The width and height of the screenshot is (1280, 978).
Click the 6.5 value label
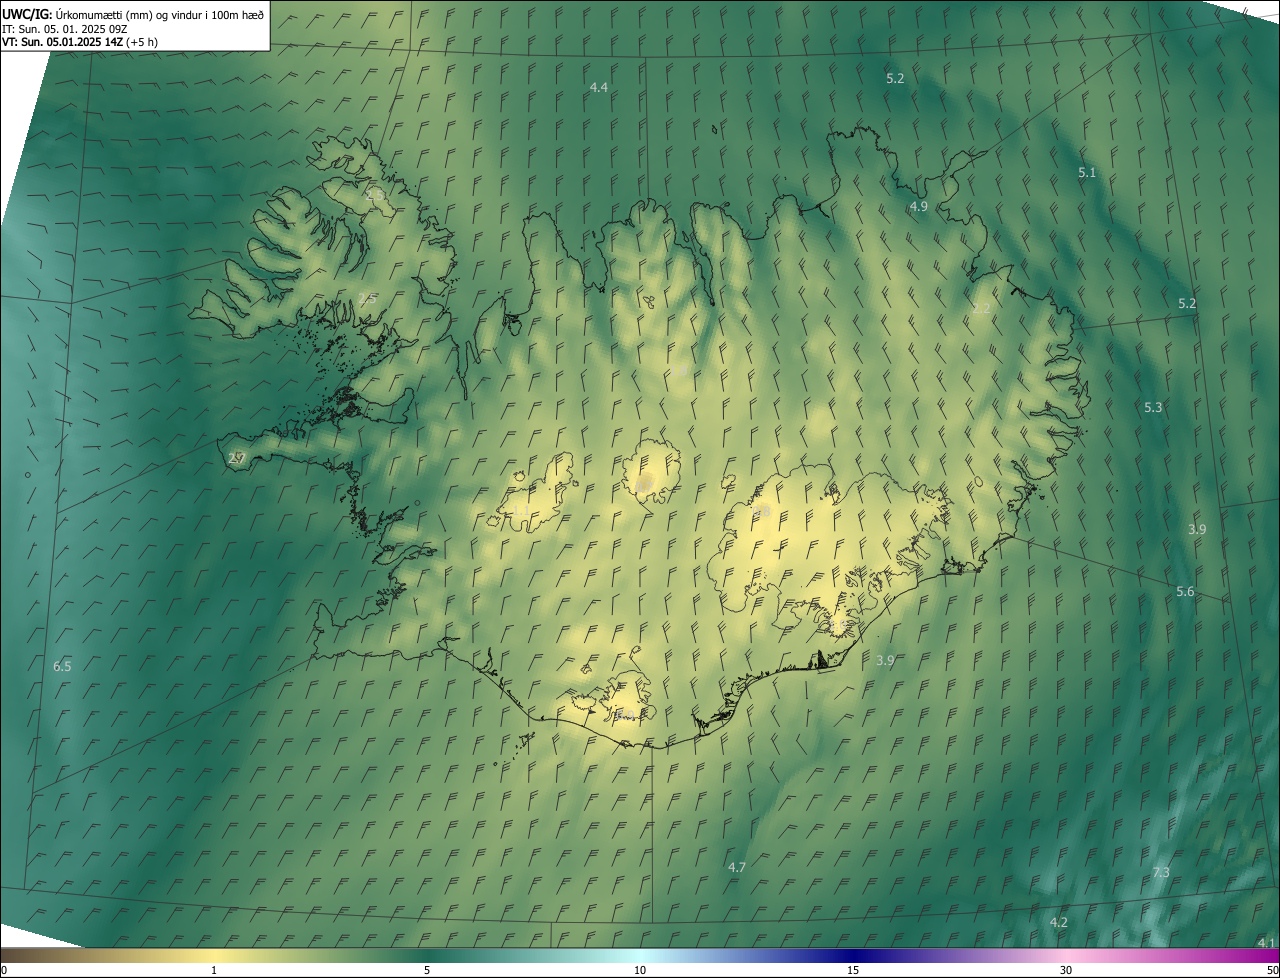[x=62, y=666]
